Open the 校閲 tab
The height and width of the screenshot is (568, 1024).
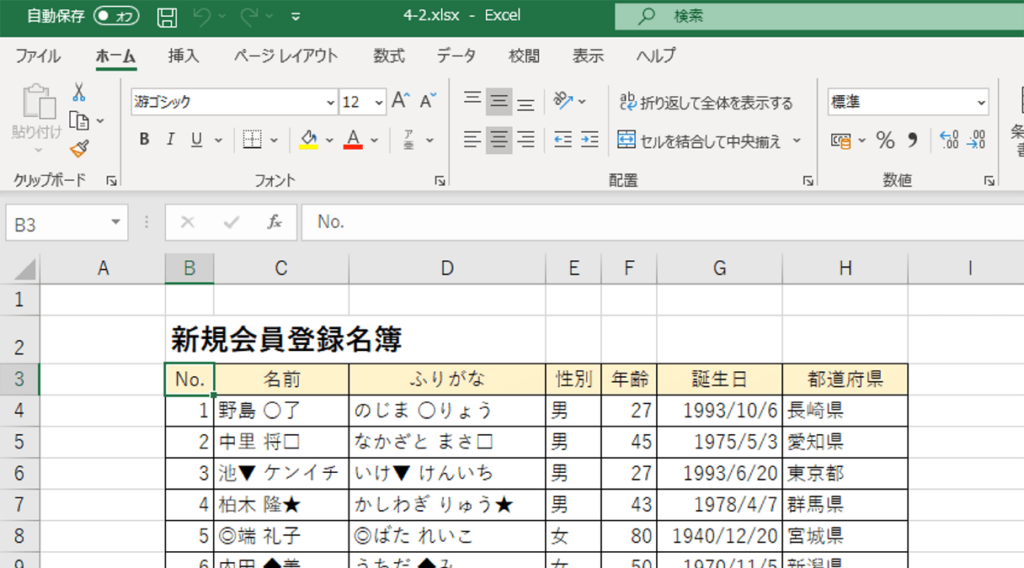(x=524, y=56)
